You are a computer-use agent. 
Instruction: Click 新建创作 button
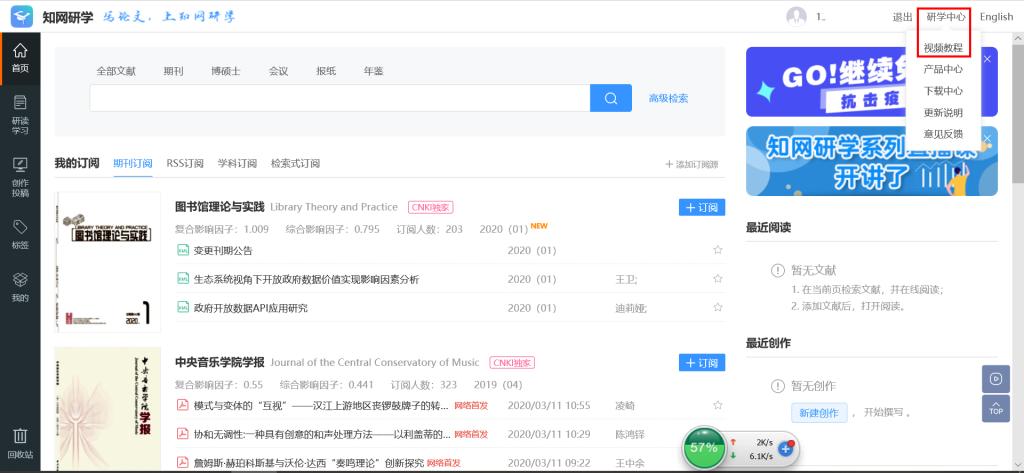819,412
